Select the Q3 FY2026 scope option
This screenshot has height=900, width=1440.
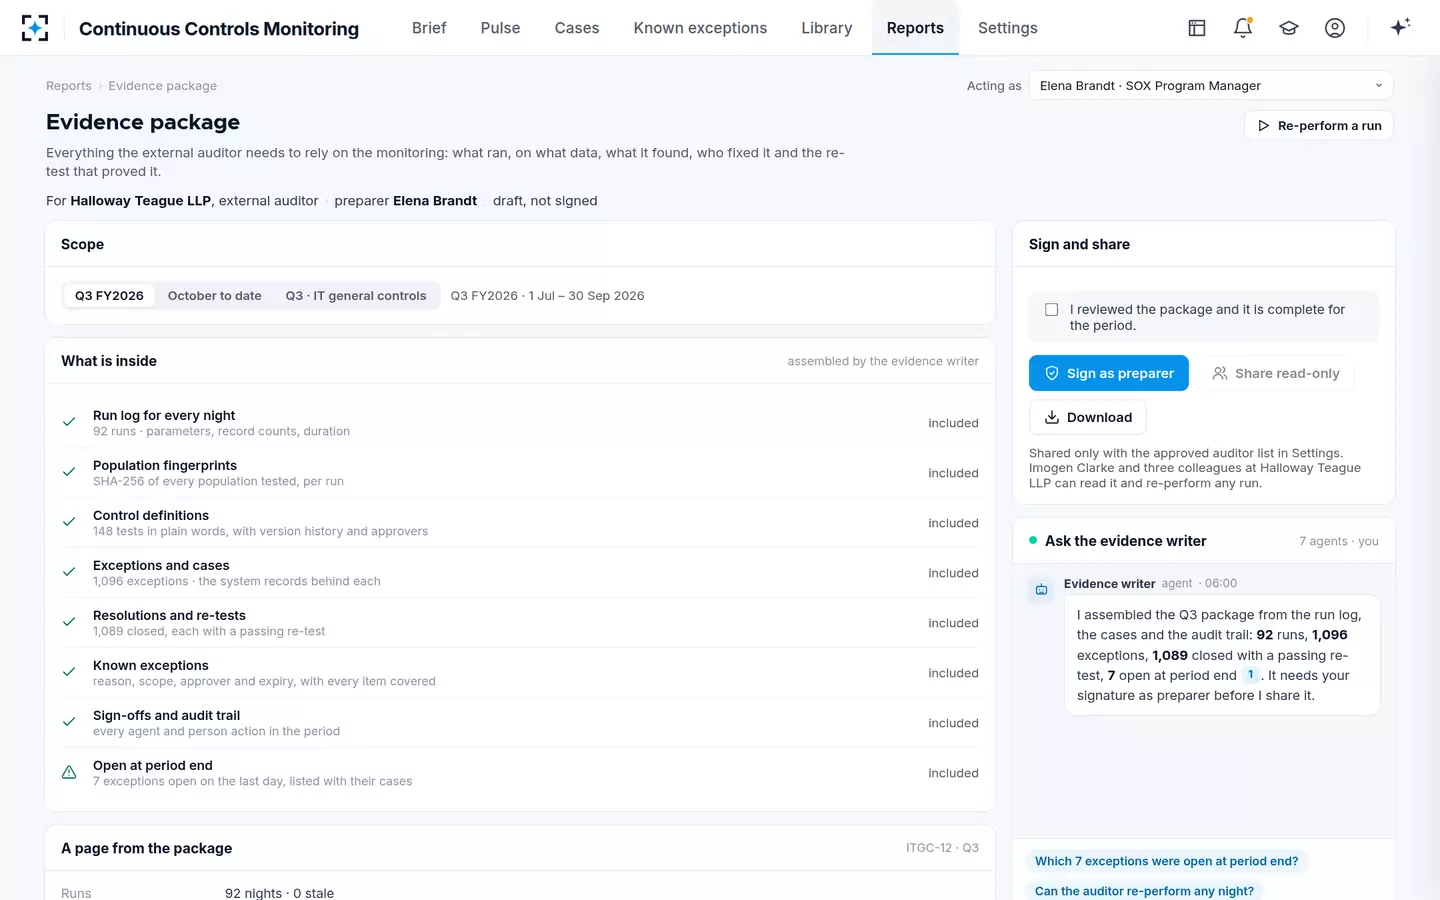pos(109,296)
